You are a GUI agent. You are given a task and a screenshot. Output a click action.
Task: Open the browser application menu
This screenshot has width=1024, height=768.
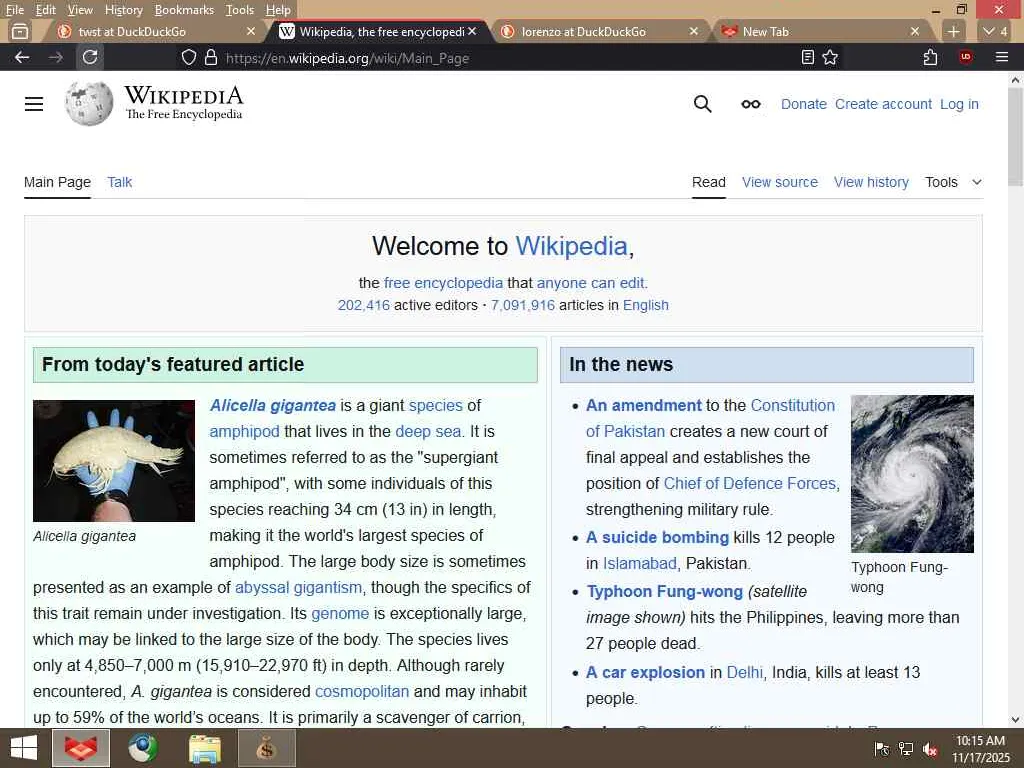coord(1002,57)
